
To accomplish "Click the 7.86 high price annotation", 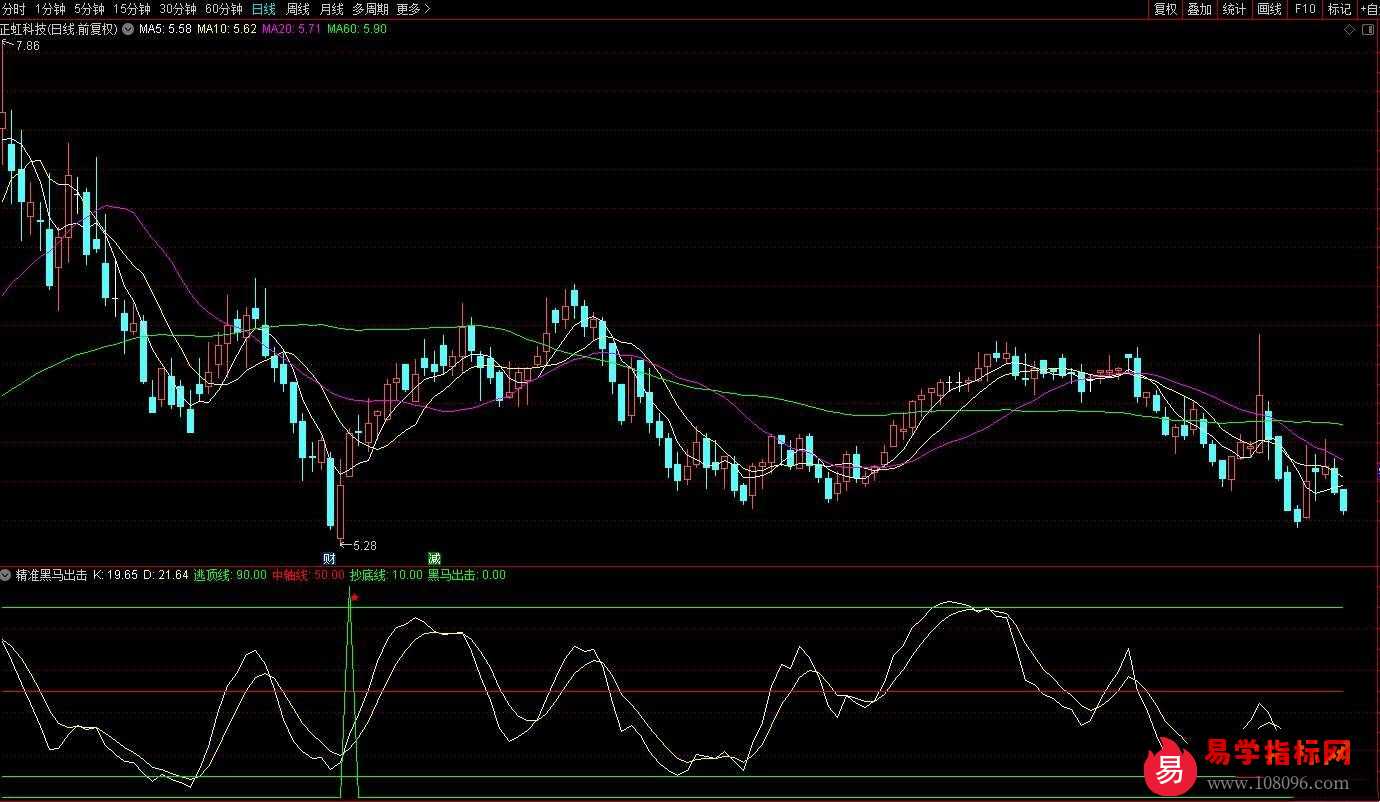I will [27, 46].
